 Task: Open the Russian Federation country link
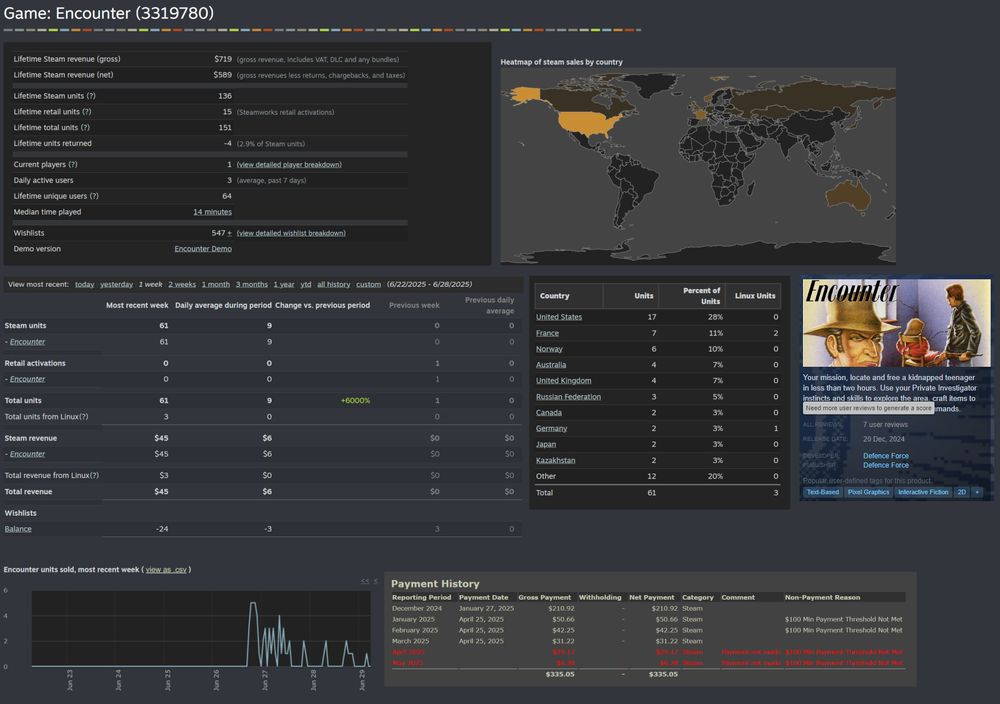coord(568,397)
